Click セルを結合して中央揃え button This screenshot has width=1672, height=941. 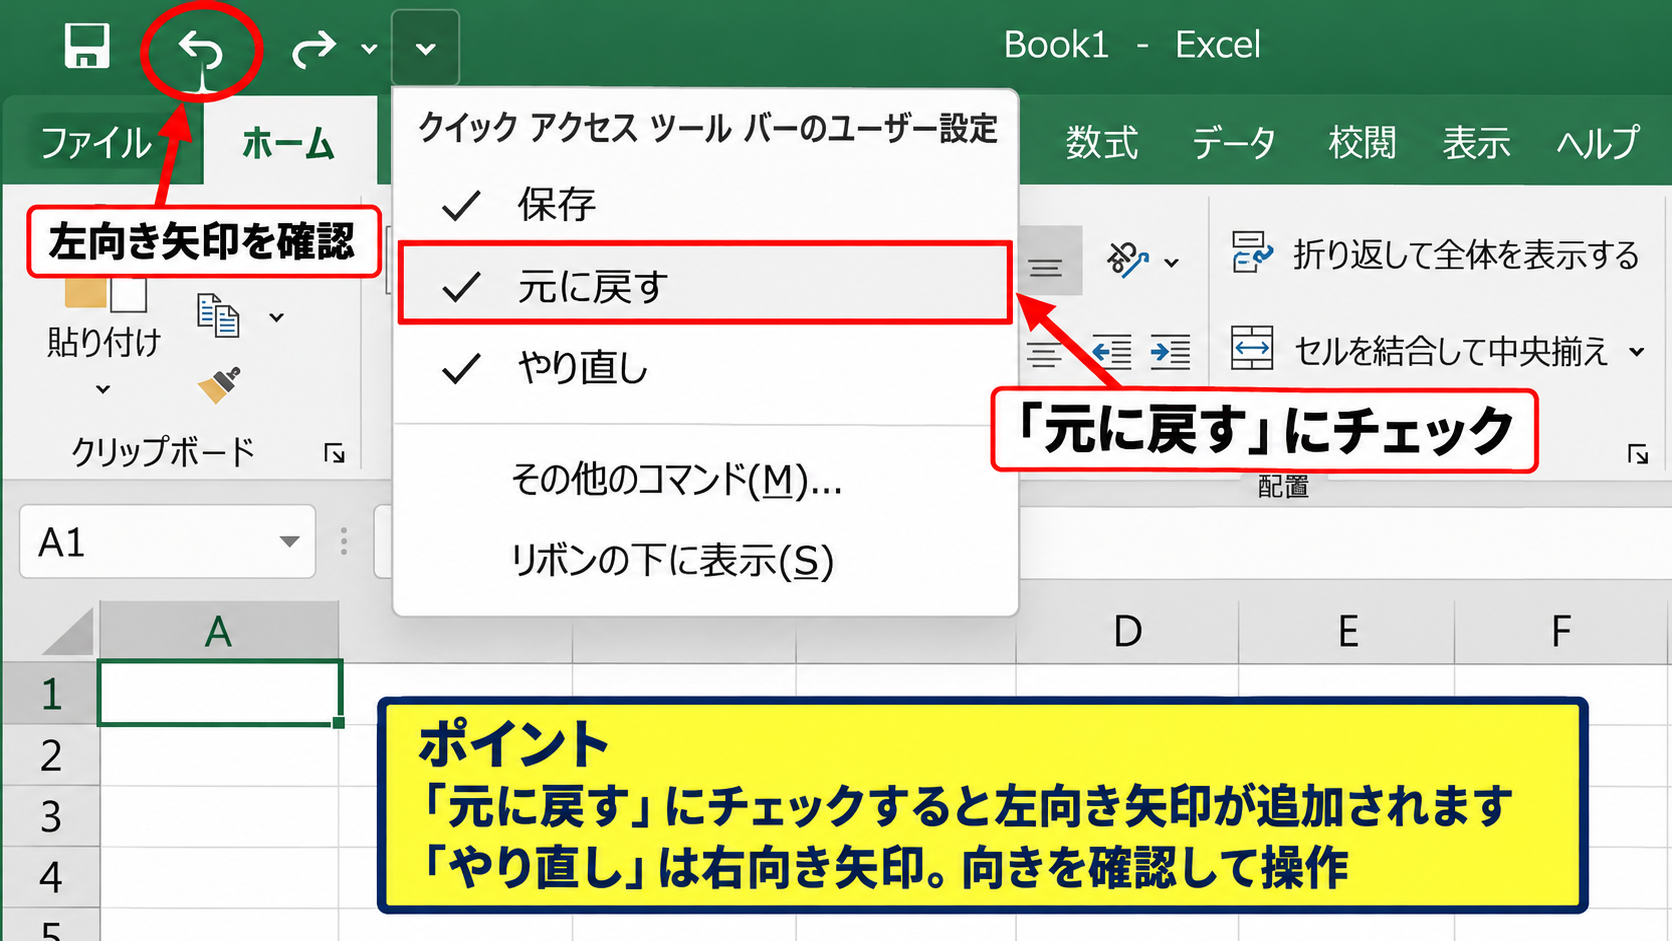pos(1419,351)
